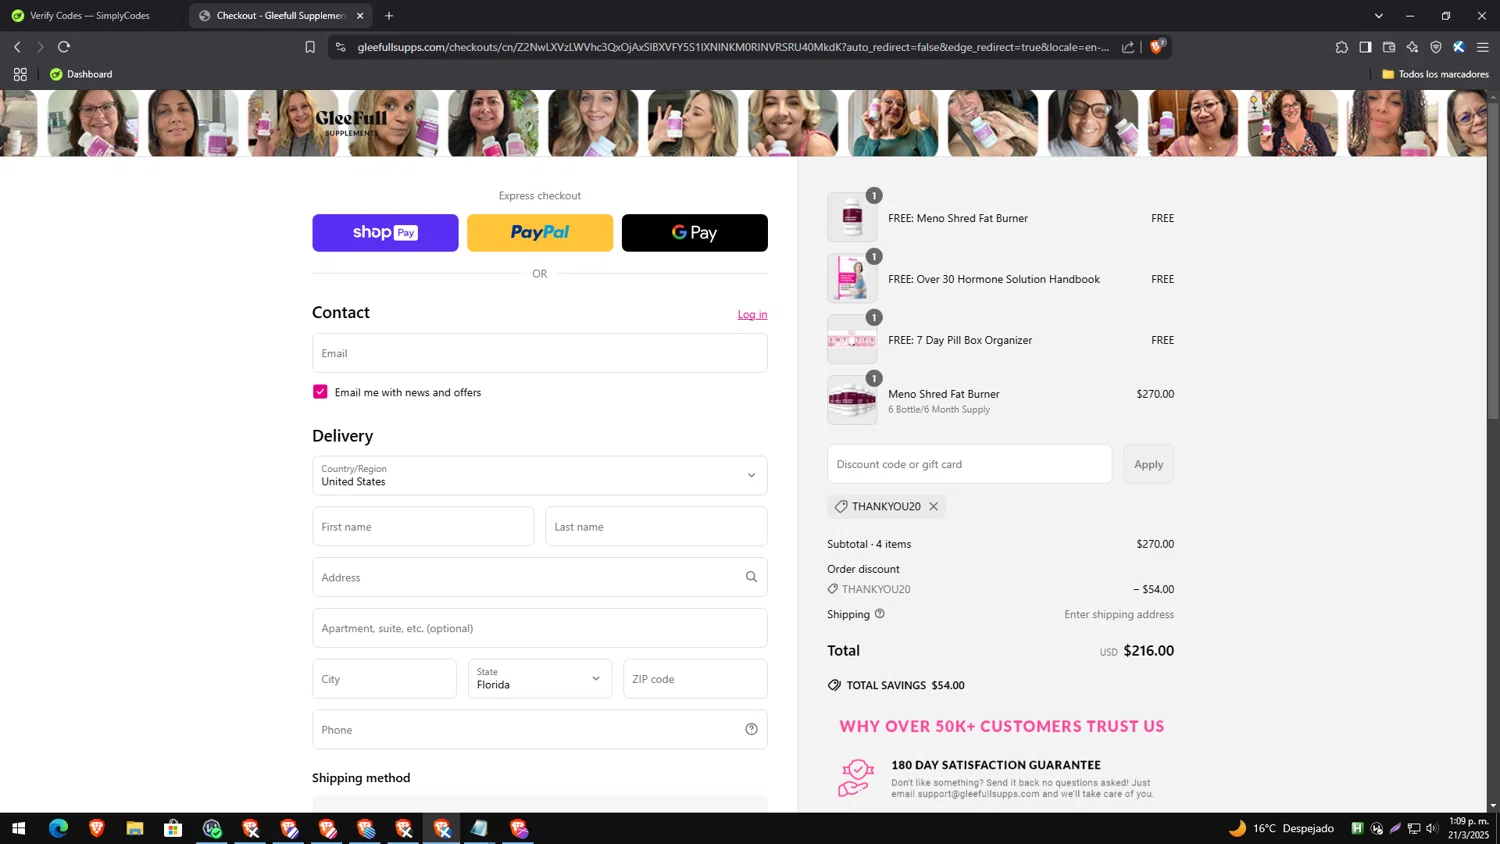The image size is (1500, 844).
Task: Click the Address input field
Action: click(x=540, y=577)
